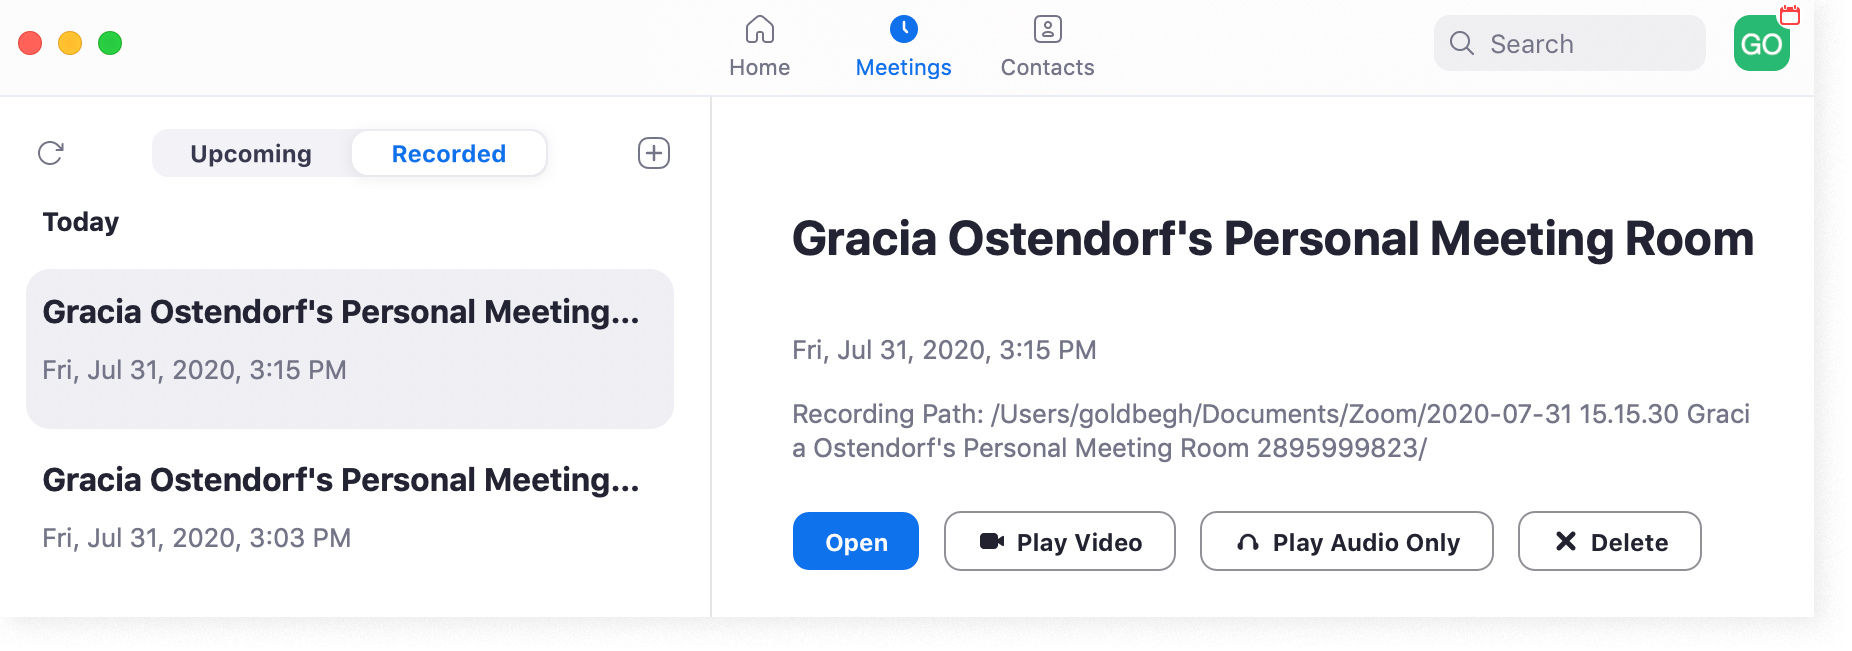Maximize window using green button

click(x=110, y=43)
